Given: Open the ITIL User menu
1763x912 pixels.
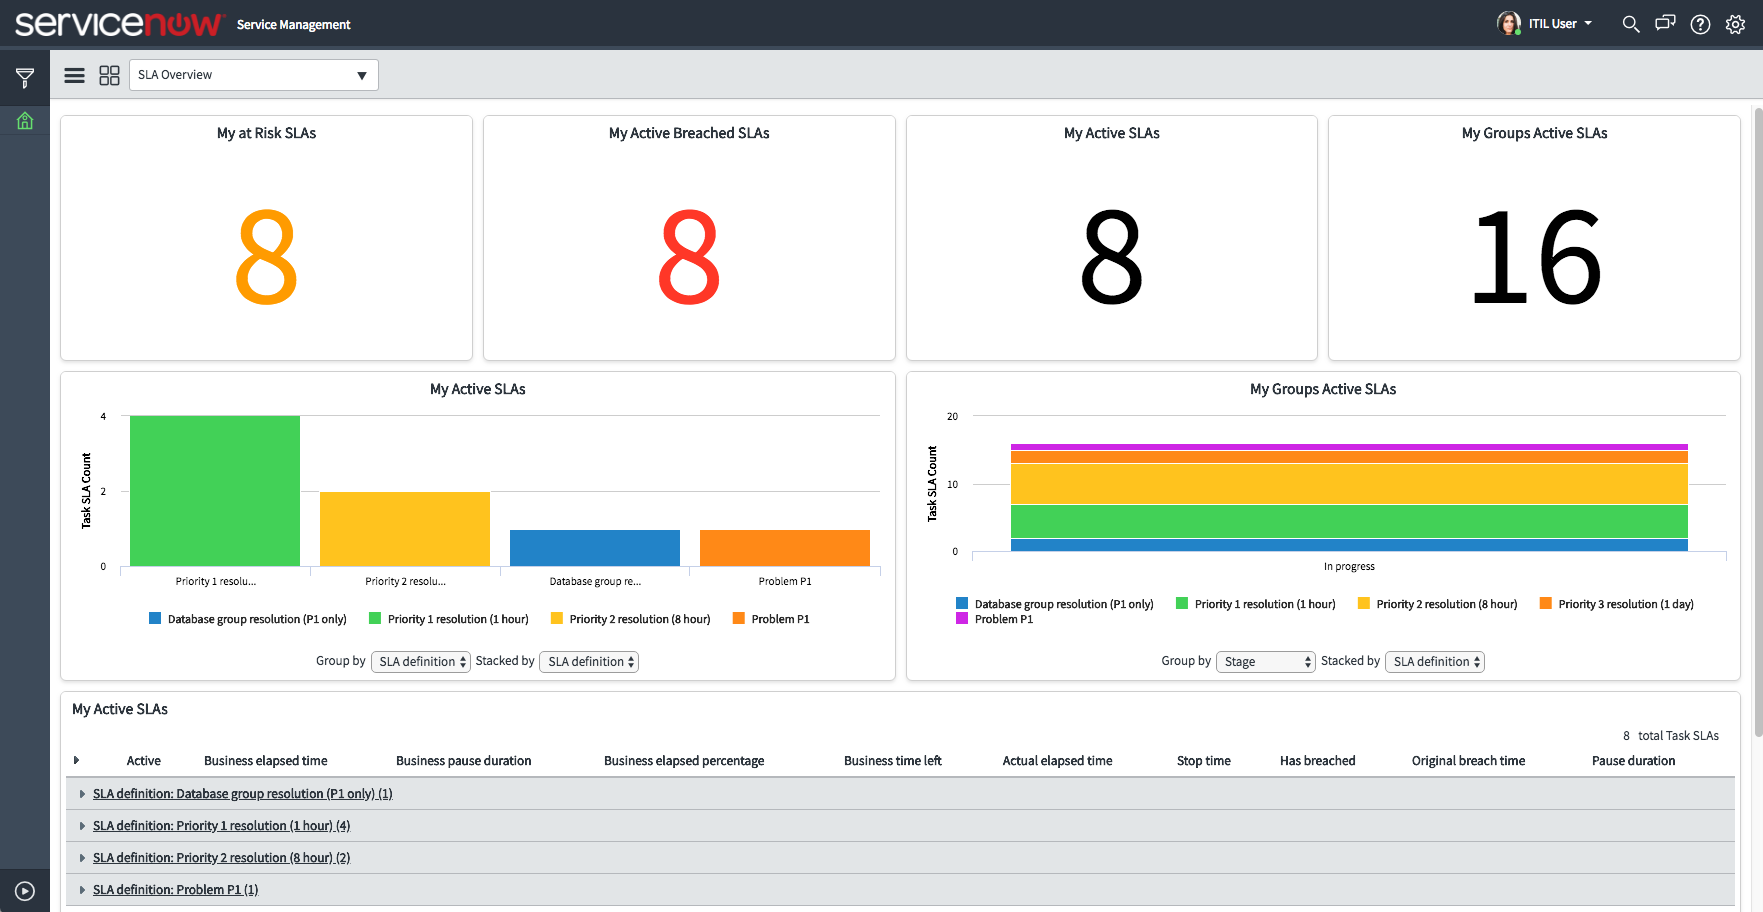Looking at the screenshot, I should 1560,24.
